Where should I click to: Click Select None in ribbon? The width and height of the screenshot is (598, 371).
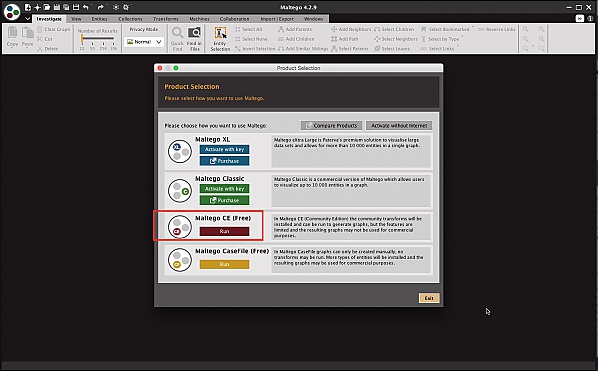click(x=251, y=39)
